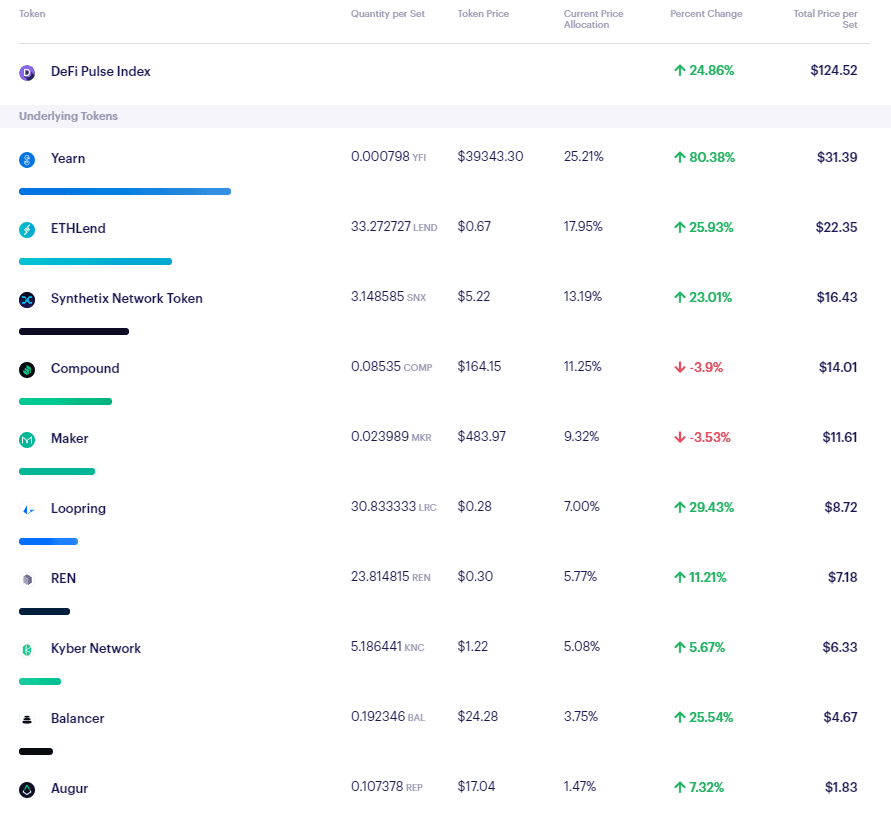Click the REN token icon
The width and height of the screenshot is (891, 814).
(27, 579)
